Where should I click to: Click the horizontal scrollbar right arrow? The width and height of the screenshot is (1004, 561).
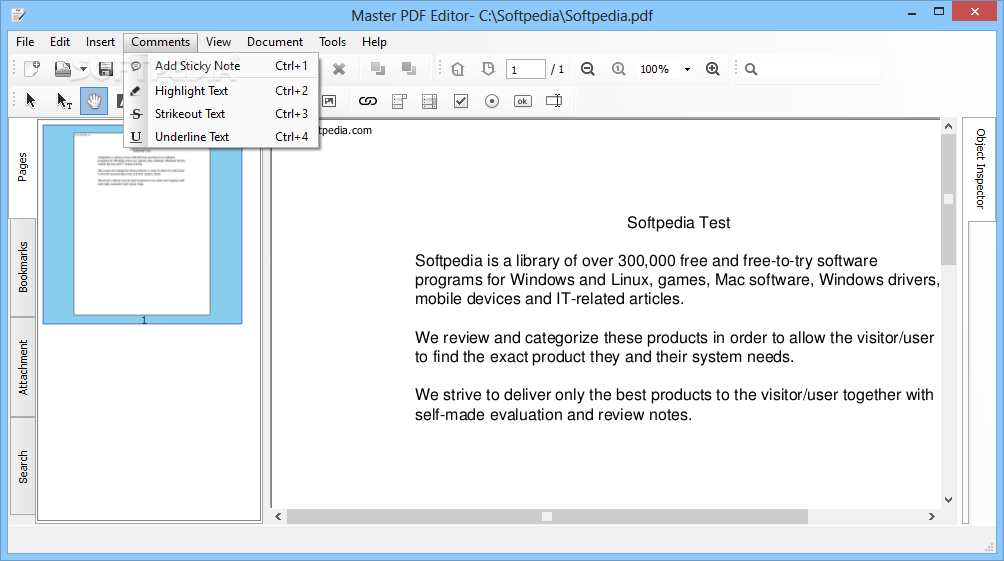click(932, 516)
